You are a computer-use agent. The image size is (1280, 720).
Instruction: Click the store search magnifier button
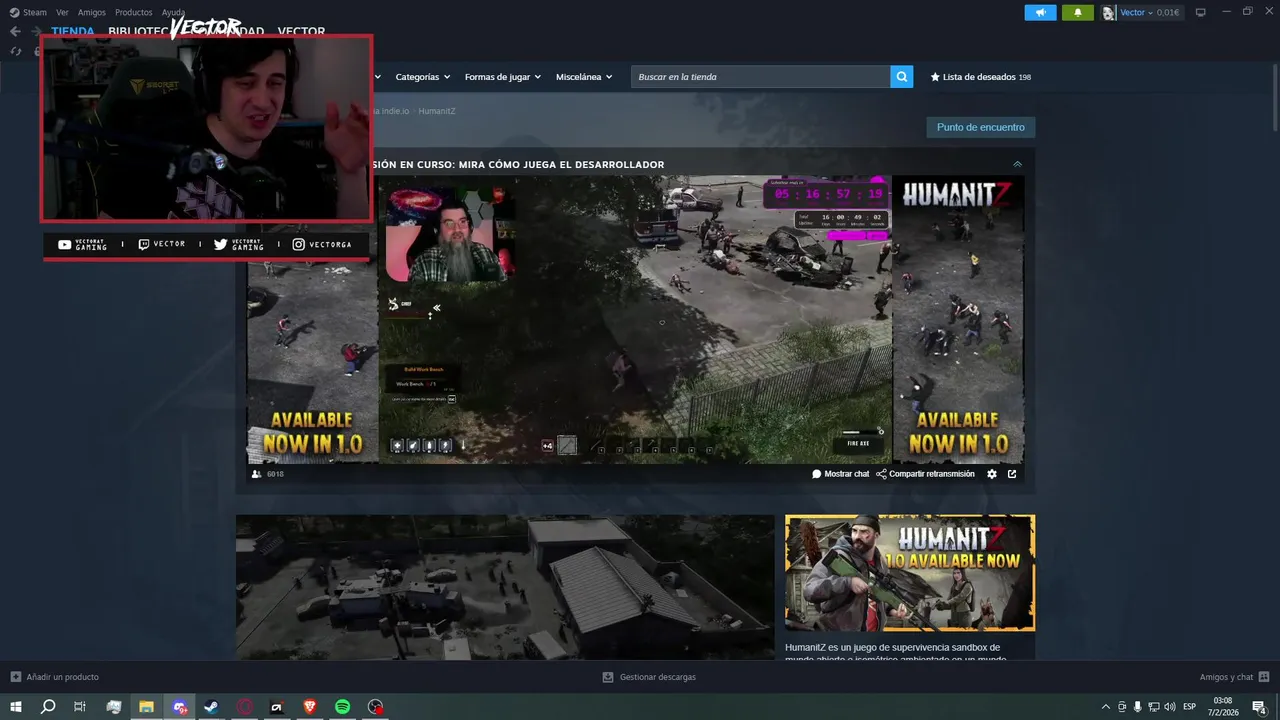click(x=902, y=77)
